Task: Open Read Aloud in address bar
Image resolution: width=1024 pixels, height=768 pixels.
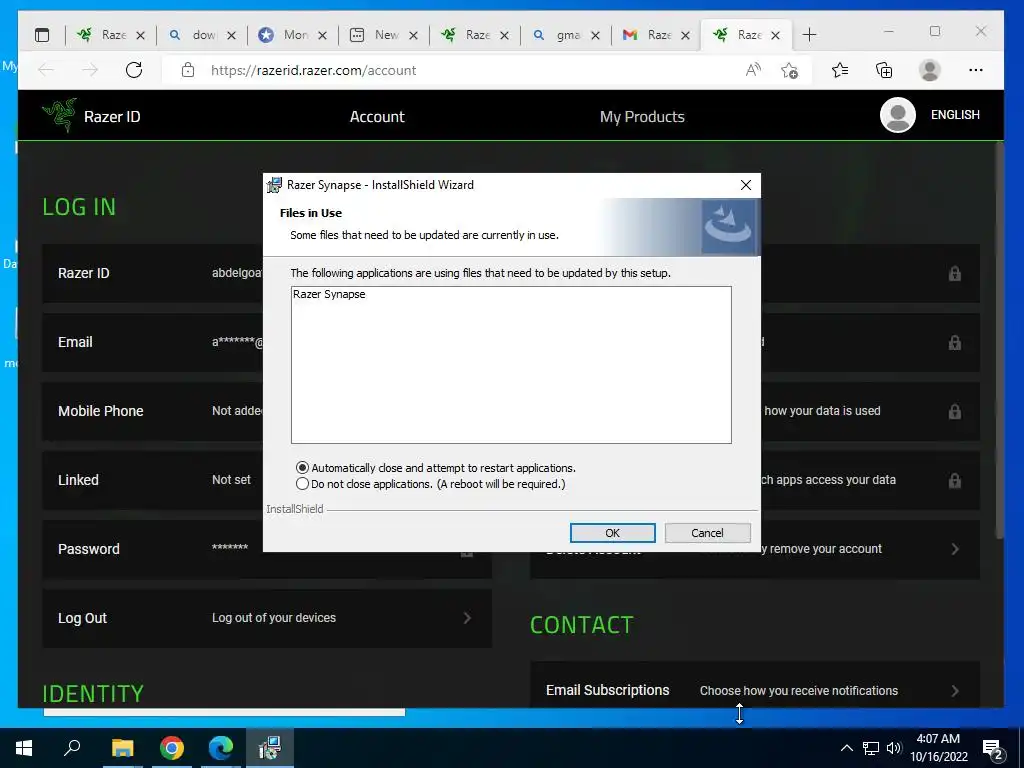Action: point(753,70)
